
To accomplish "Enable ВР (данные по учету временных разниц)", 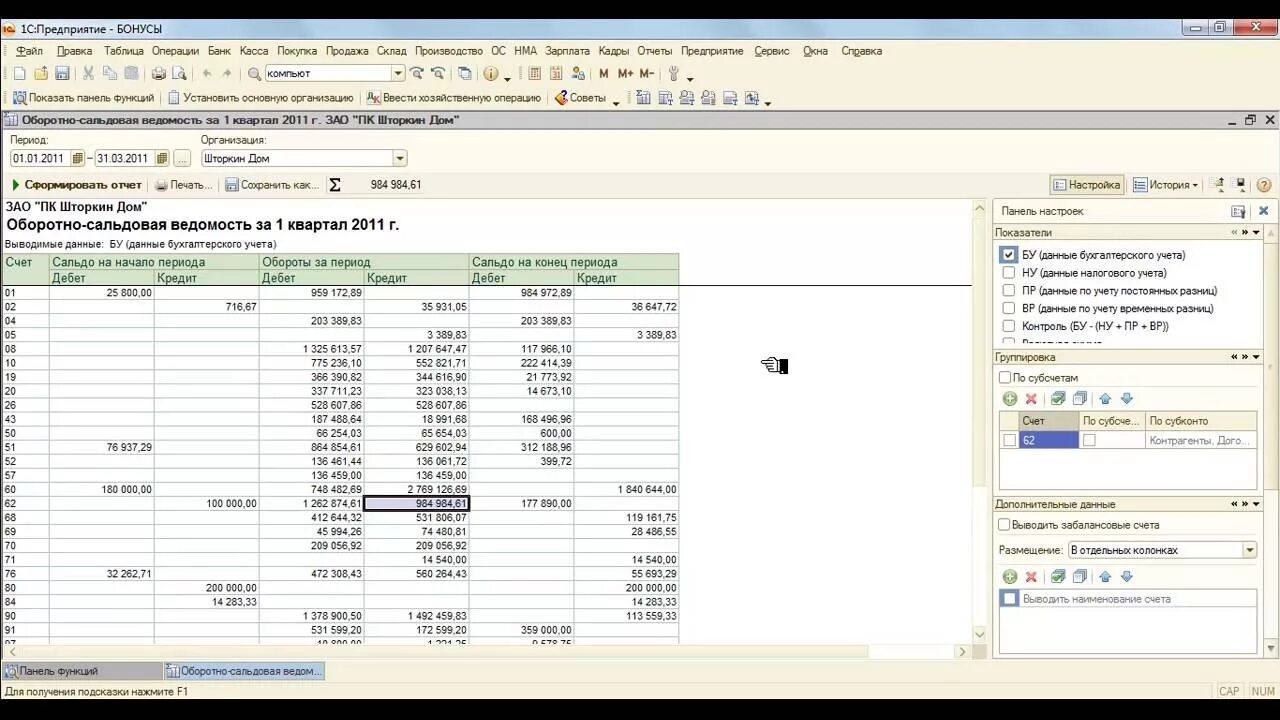I will tap(1008, 309).
